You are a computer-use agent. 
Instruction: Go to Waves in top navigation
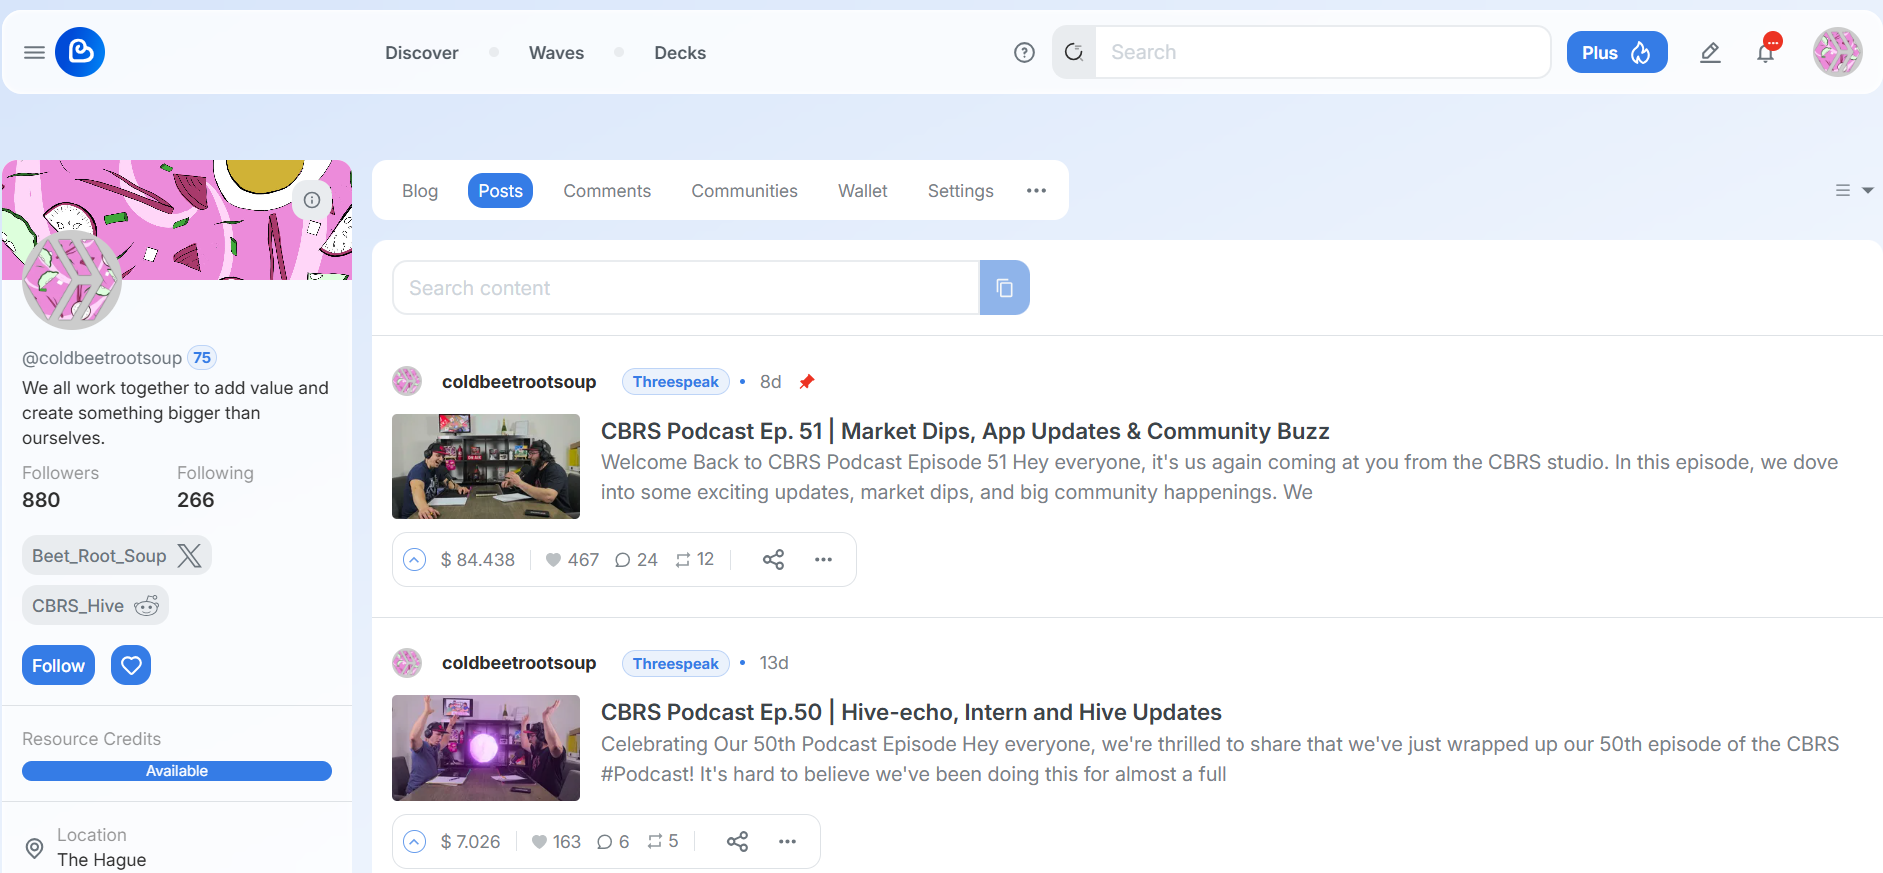[556, 52]
